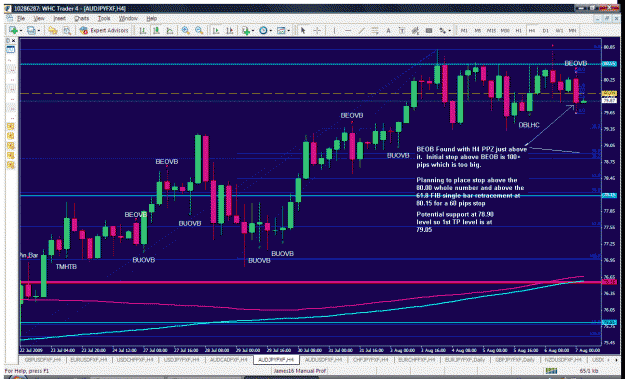
Task: Open the Window menu
Action: tap(128, 19)
